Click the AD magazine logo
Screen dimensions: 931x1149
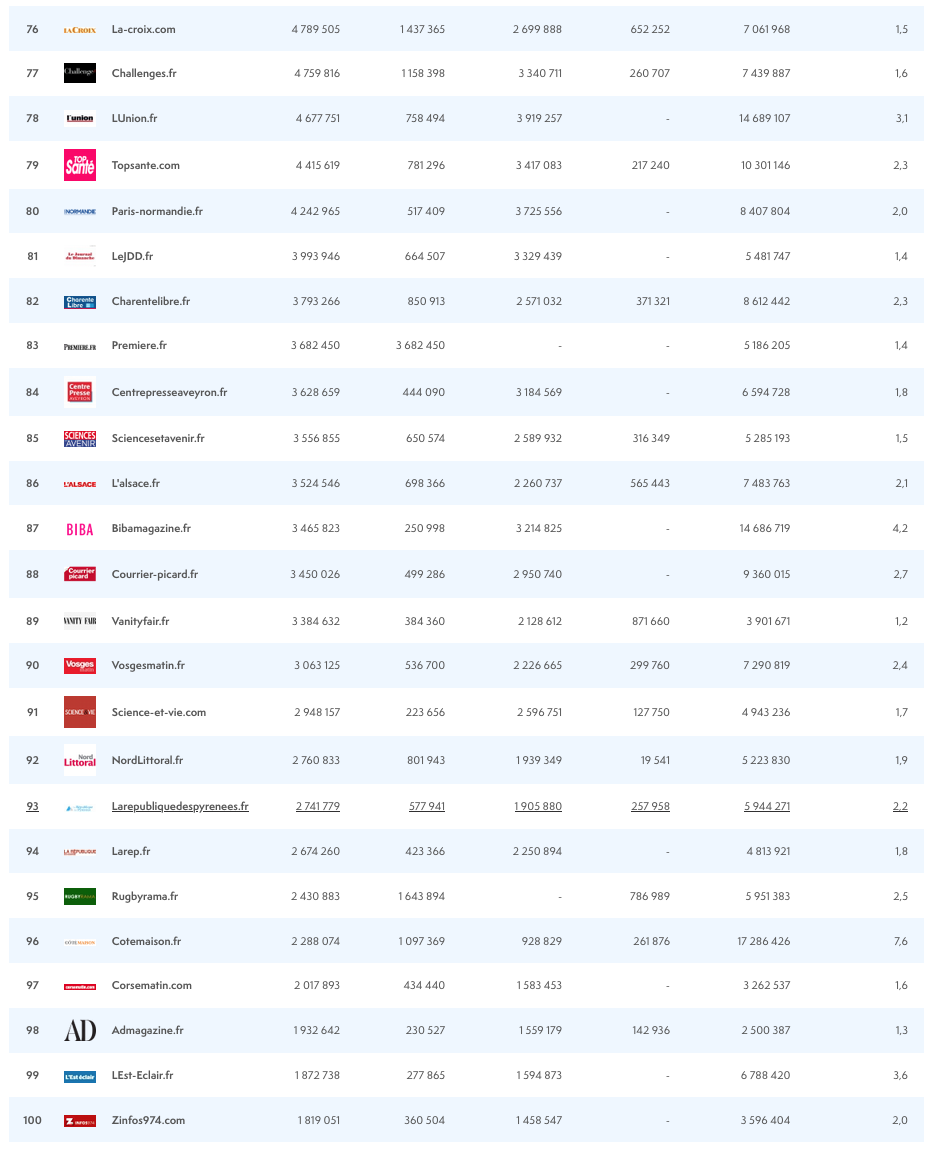pos(80,1030)
